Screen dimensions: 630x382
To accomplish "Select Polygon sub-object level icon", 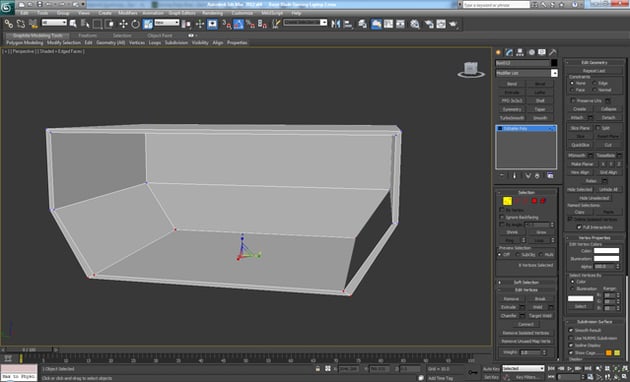I will (x=534, y=200).
